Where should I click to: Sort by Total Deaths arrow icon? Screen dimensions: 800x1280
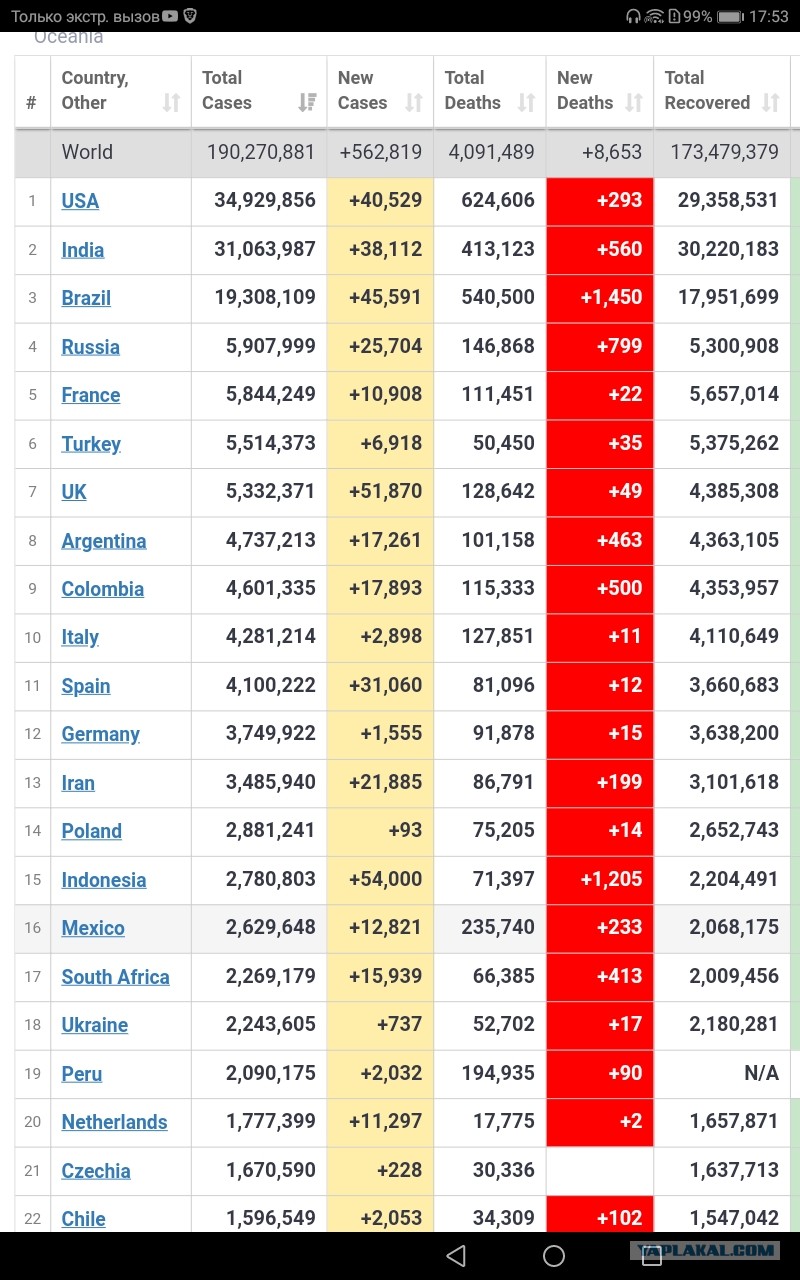tap(527, 103)
